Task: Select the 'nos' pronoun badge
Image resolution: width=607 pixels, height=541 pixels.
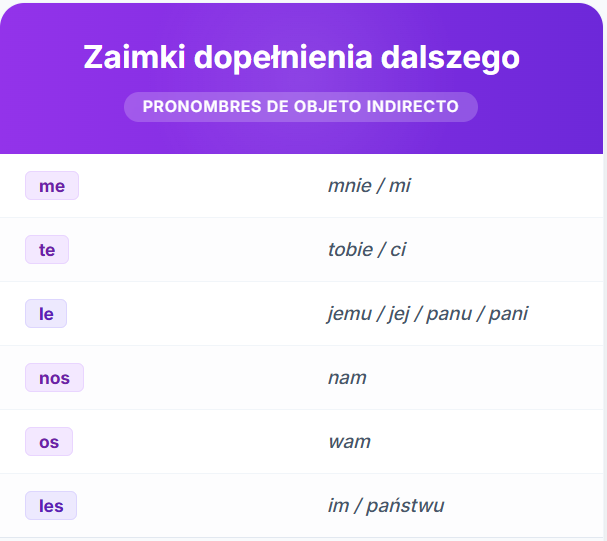Action: tap(54, 378)
